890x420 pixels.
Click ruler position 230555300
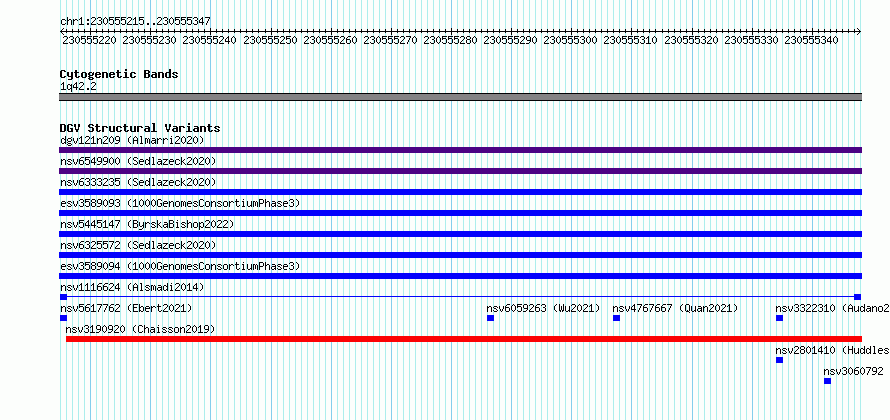click(x=571, y=40)
